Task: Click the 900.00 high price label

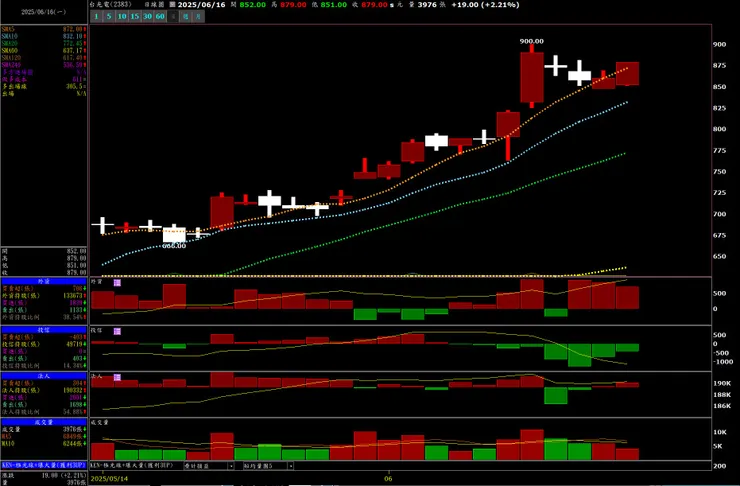Action: click(x=531, y=42)
